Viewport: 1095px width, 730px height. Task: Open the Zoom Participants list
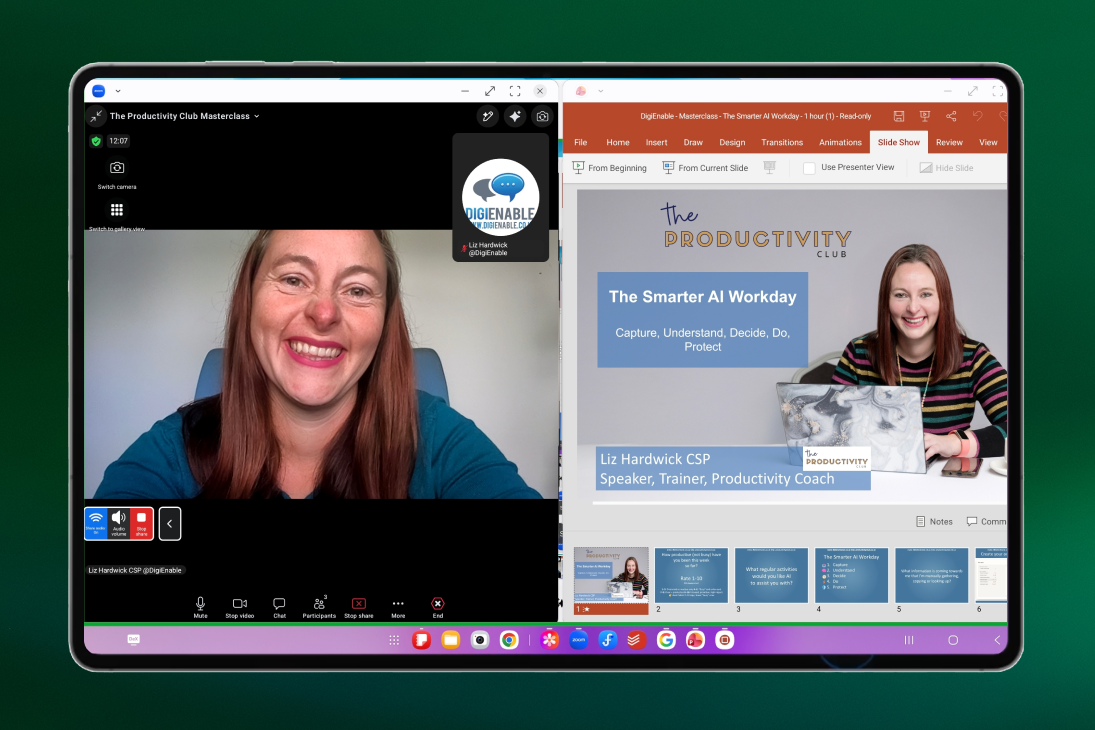tap(319, 608)
